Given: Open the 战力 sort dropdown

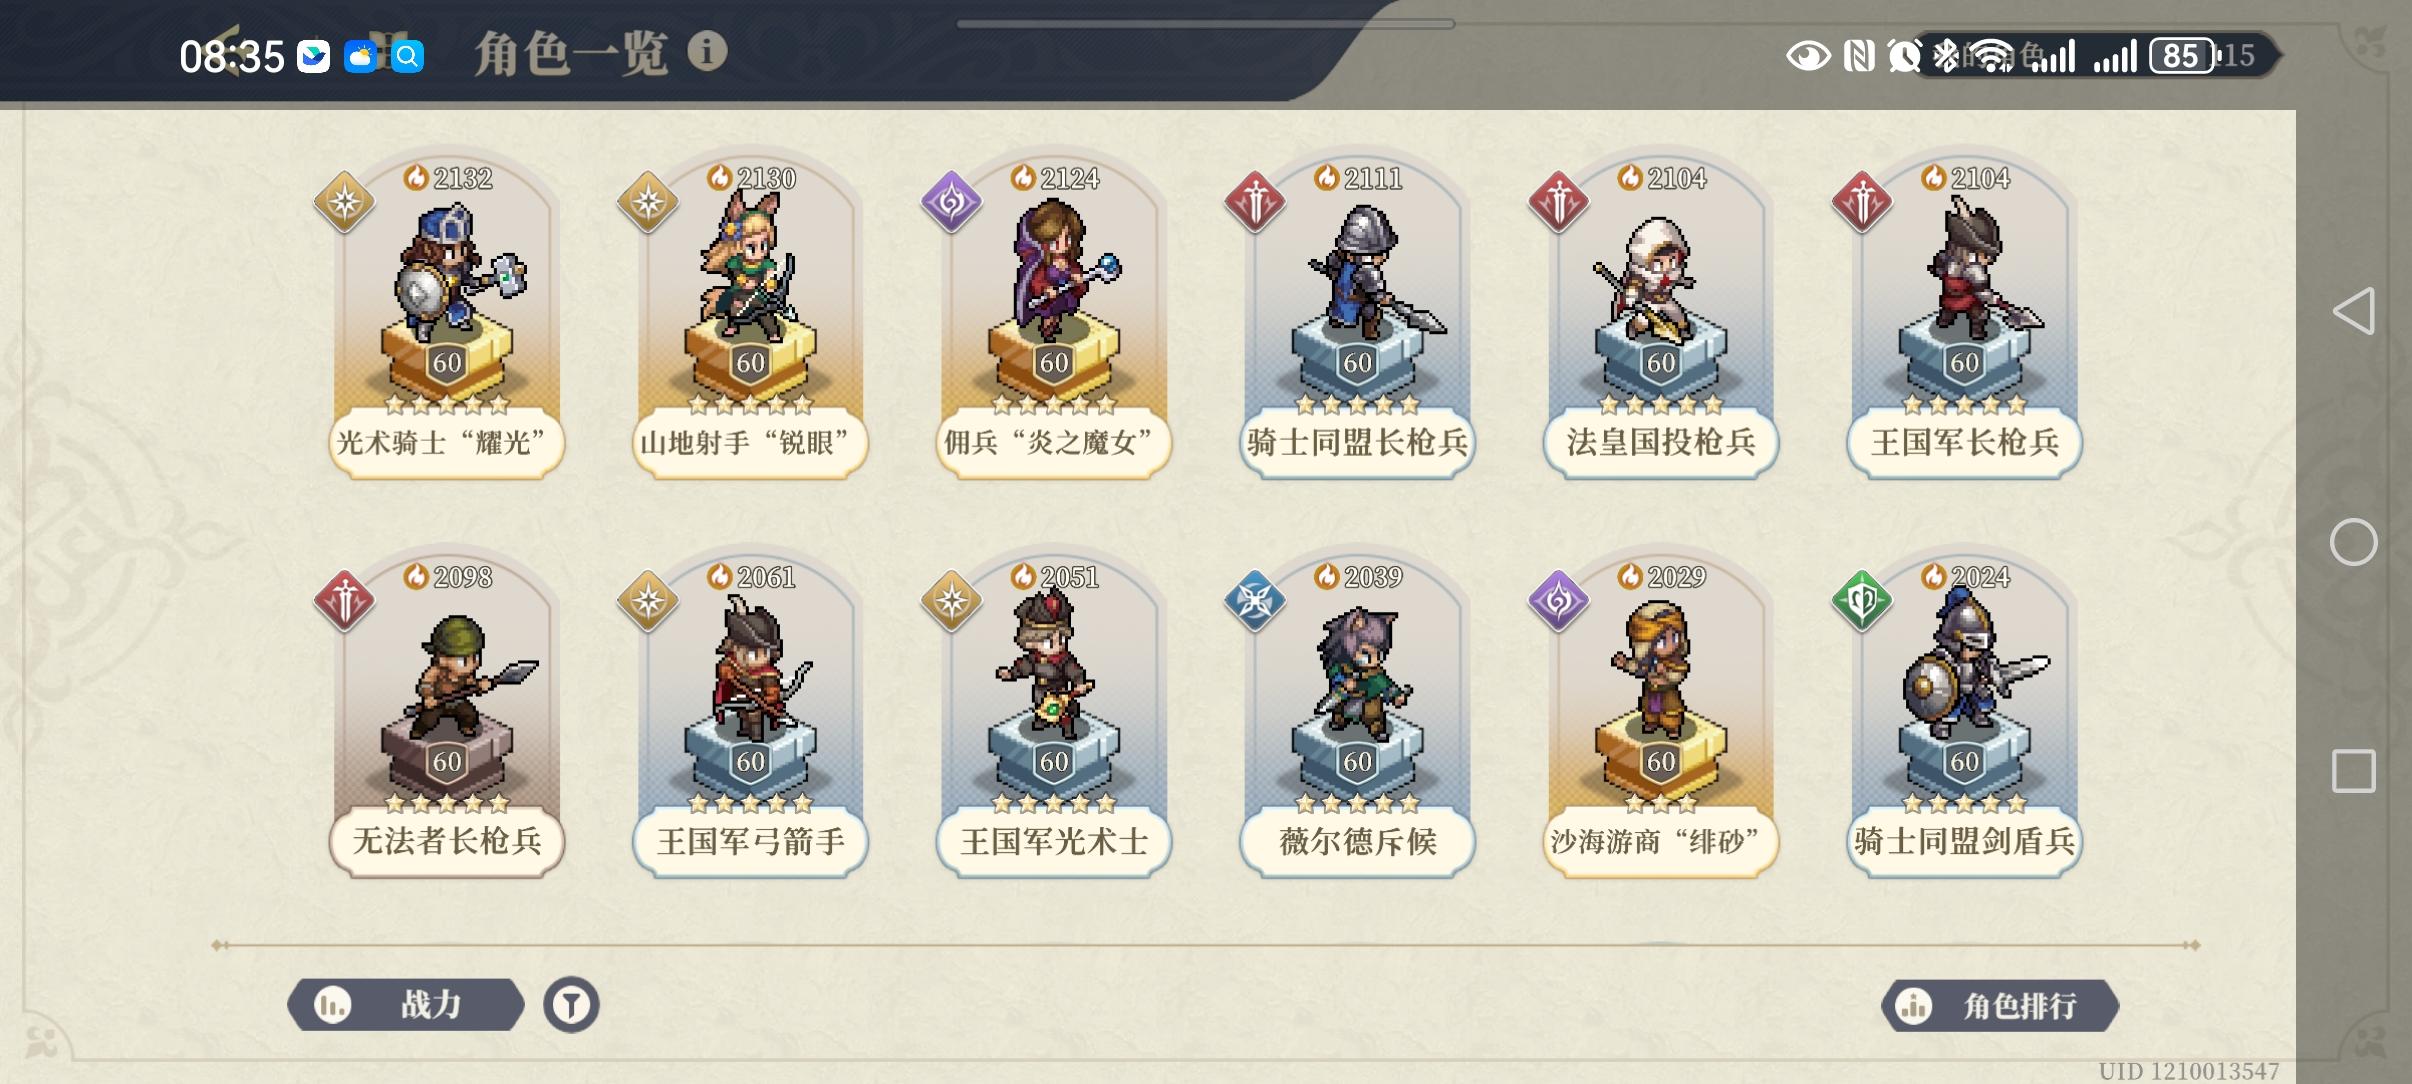Looking at the screenshot, I should (x=405, y=1004).
